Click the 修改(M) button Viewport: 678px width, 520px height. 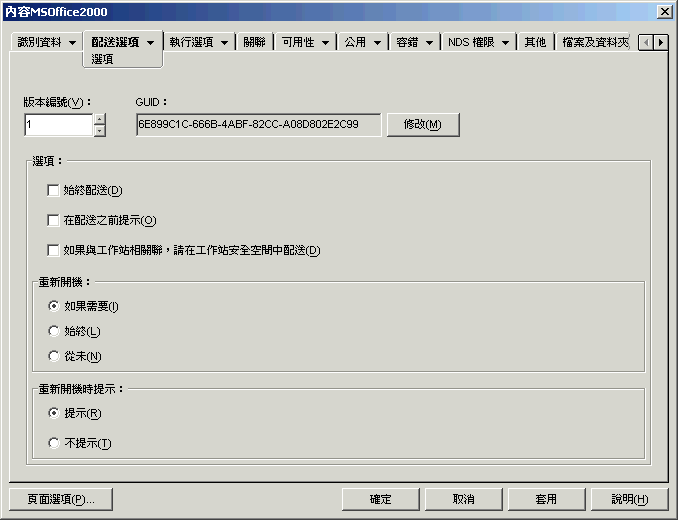pos(423,125)
